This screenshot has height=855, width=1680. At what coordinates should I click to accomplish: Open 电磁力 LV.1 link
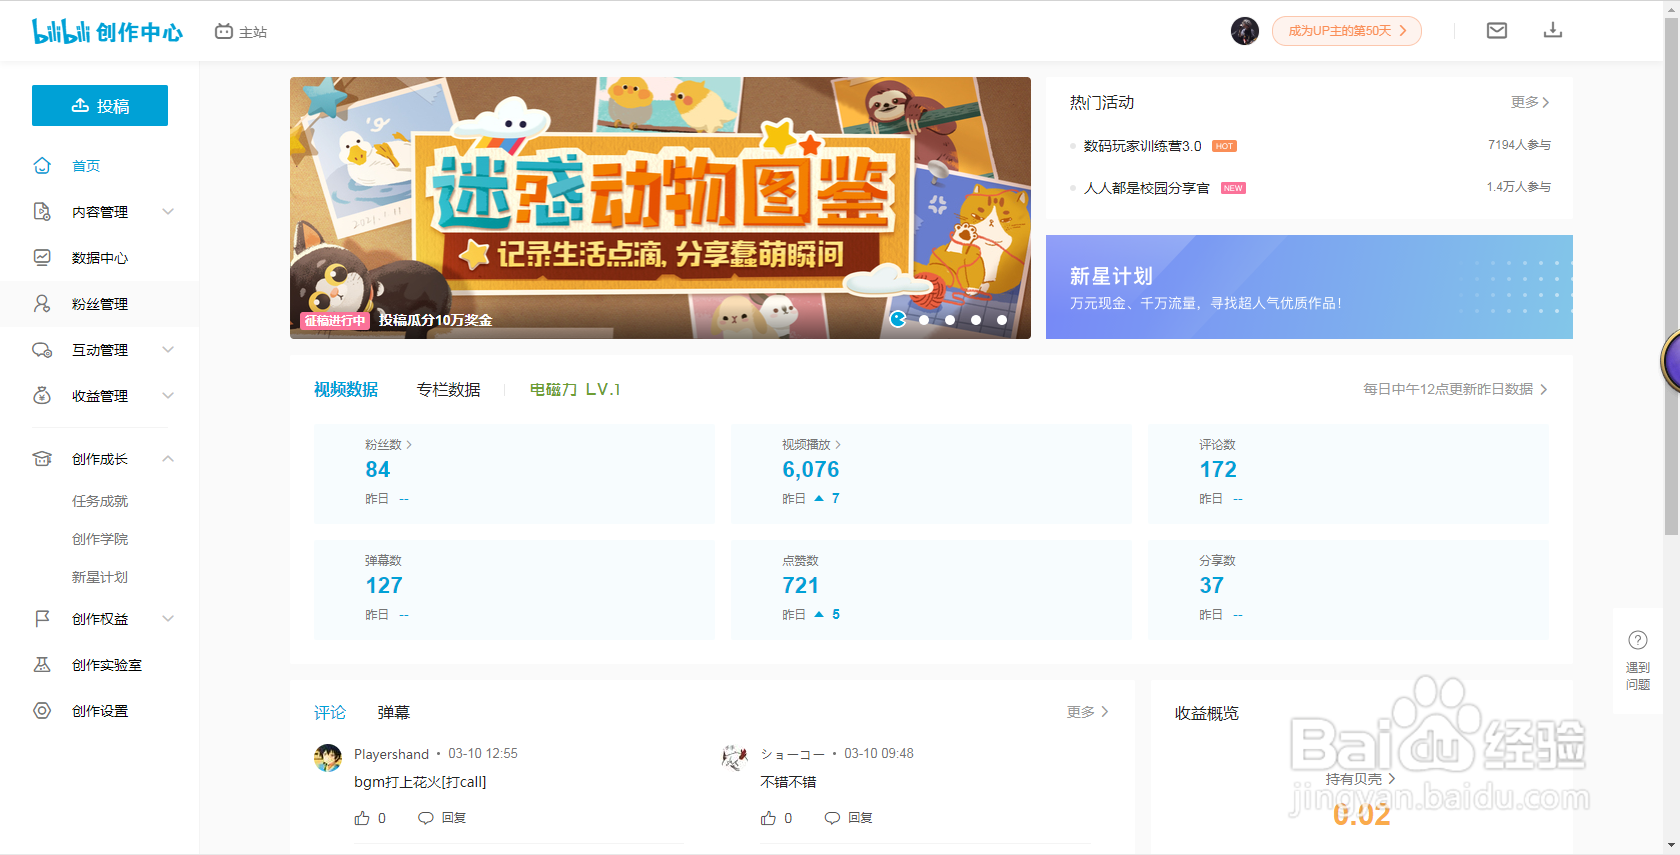coord(575,389)
